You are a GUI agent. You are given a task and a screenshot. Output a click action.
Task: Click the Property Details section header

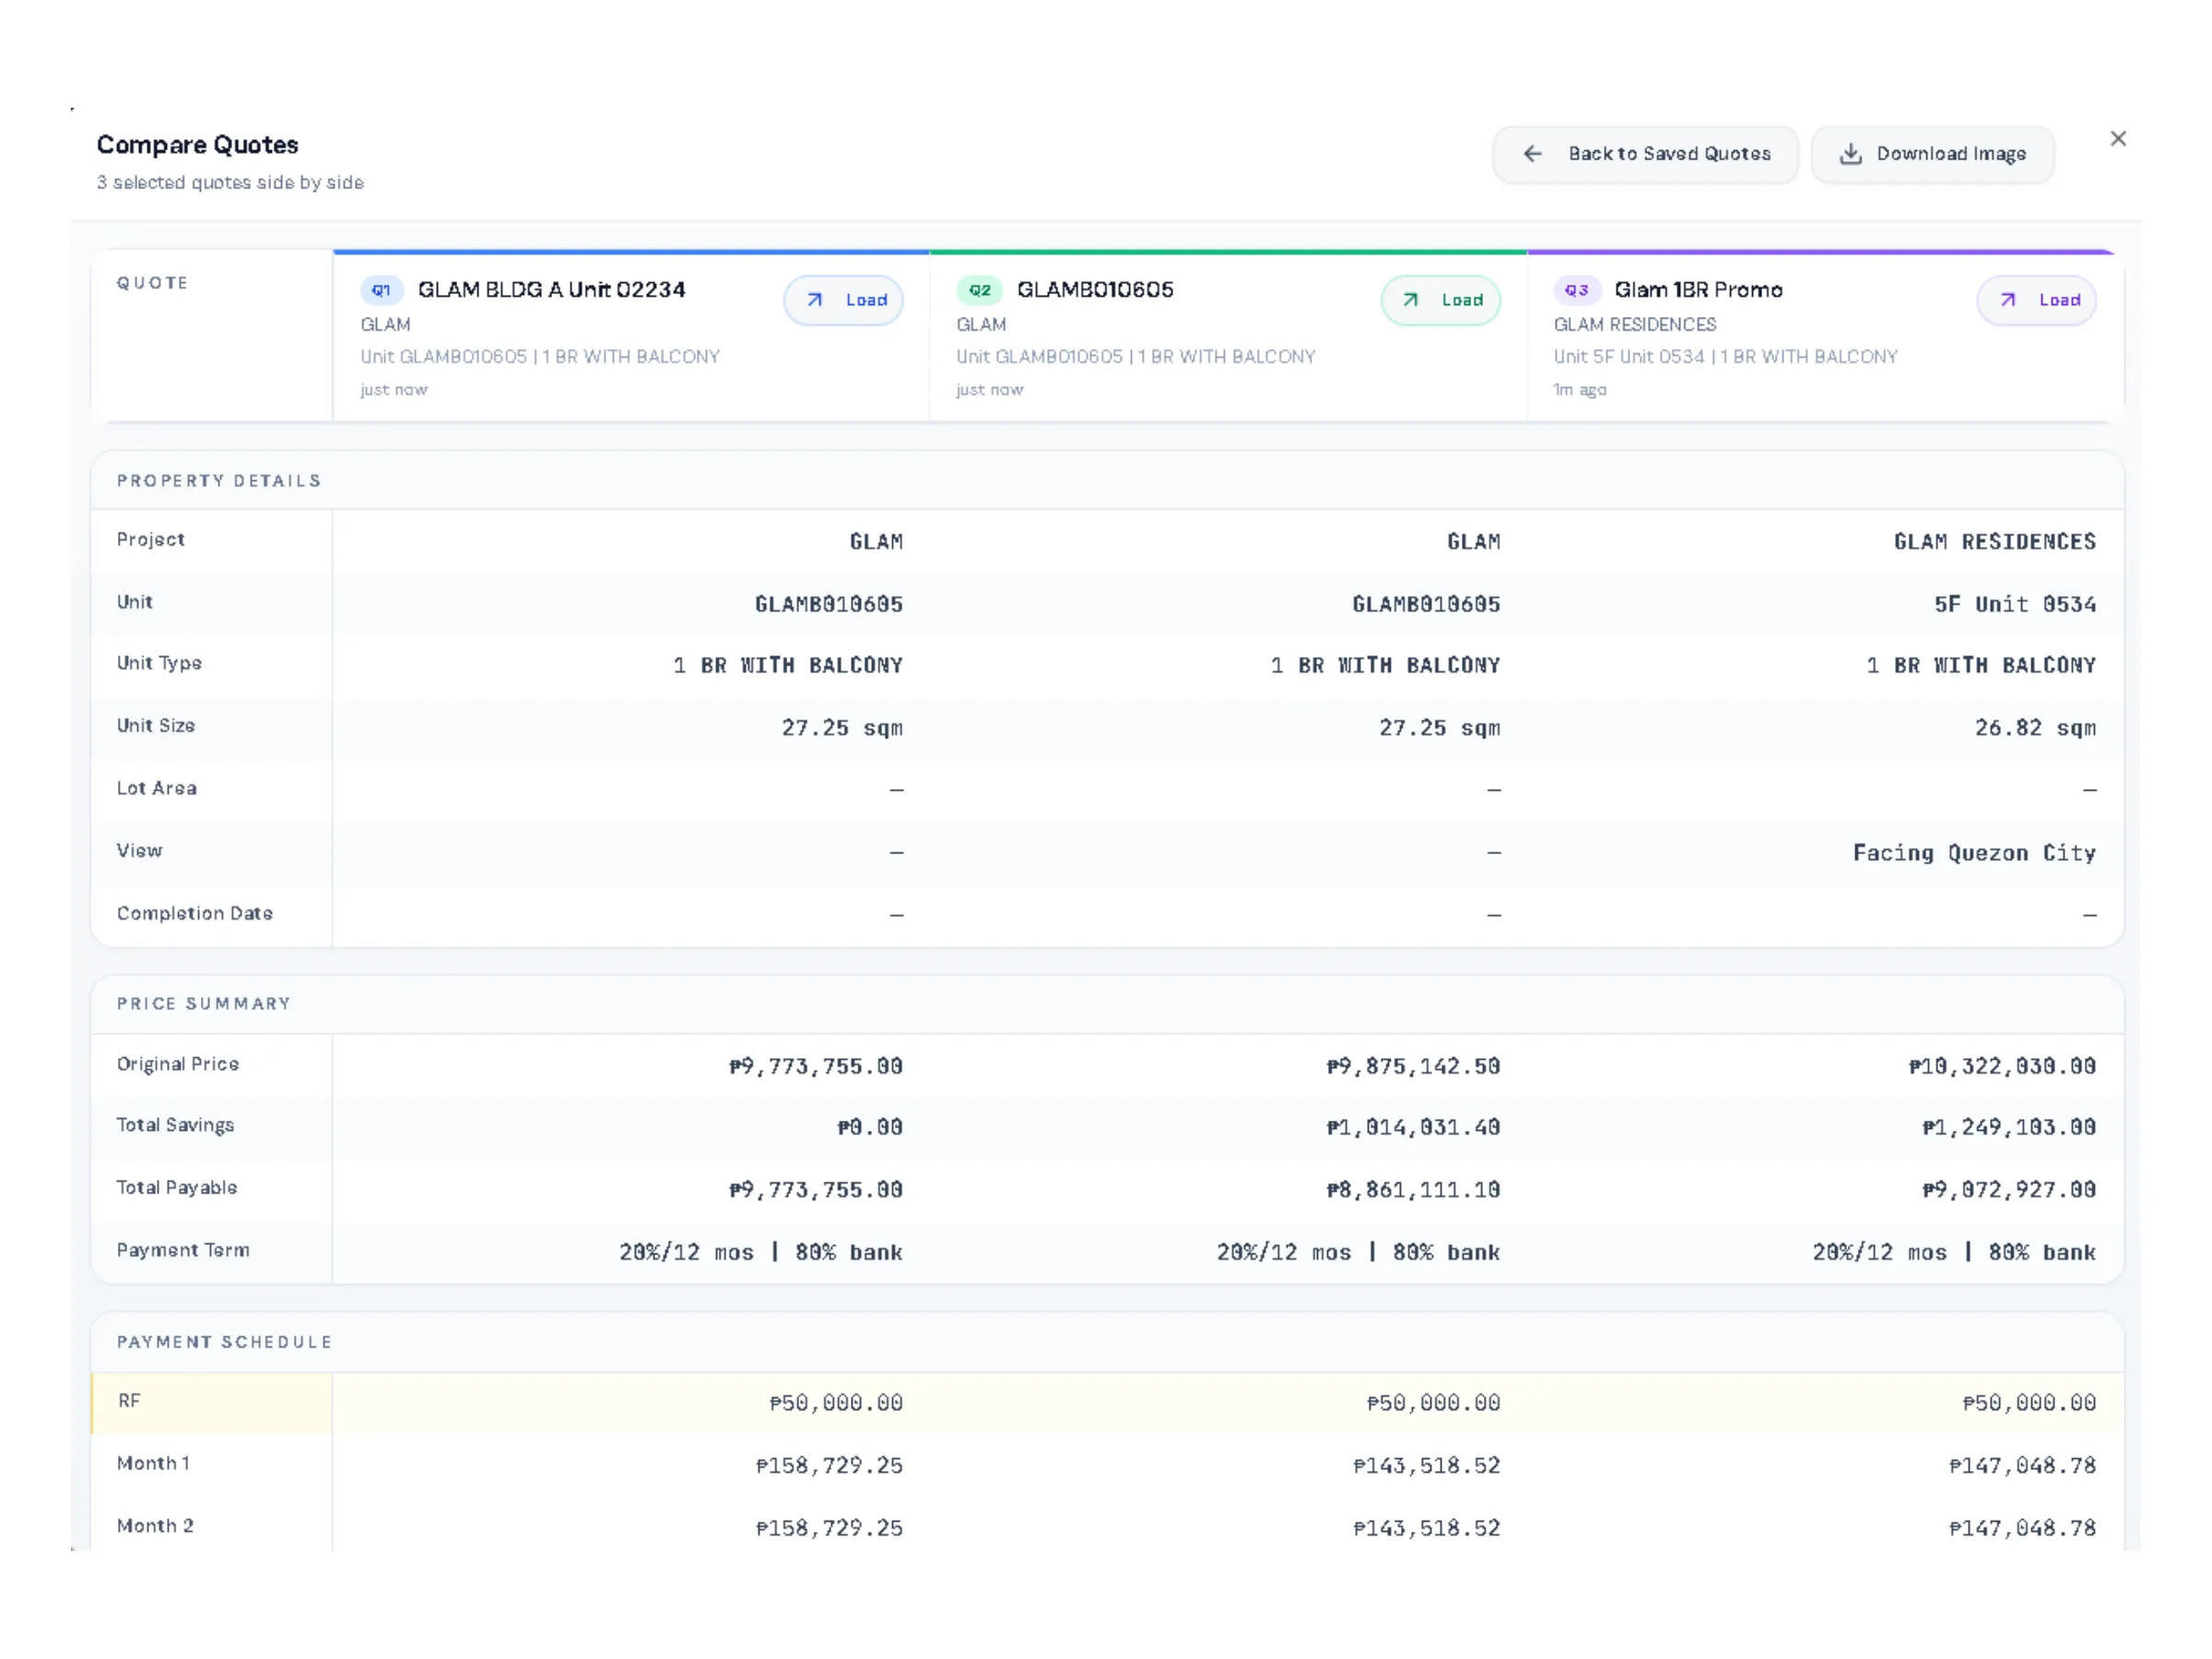pos(219,481)
